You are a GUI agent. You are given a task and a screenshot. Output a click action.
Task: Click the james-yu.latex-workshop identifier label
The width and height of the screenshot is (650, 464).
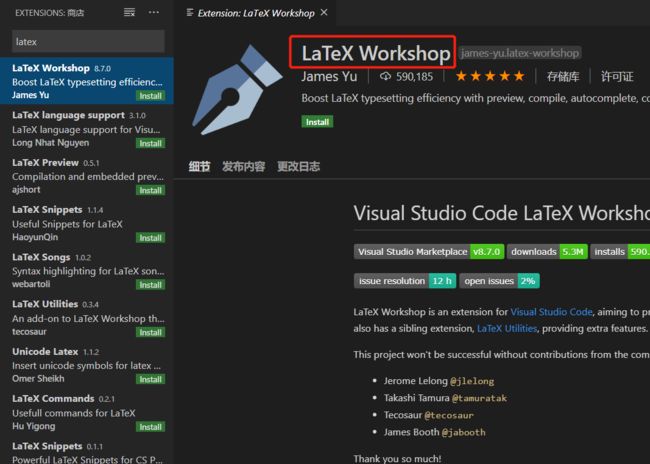[x=520, y=53]
